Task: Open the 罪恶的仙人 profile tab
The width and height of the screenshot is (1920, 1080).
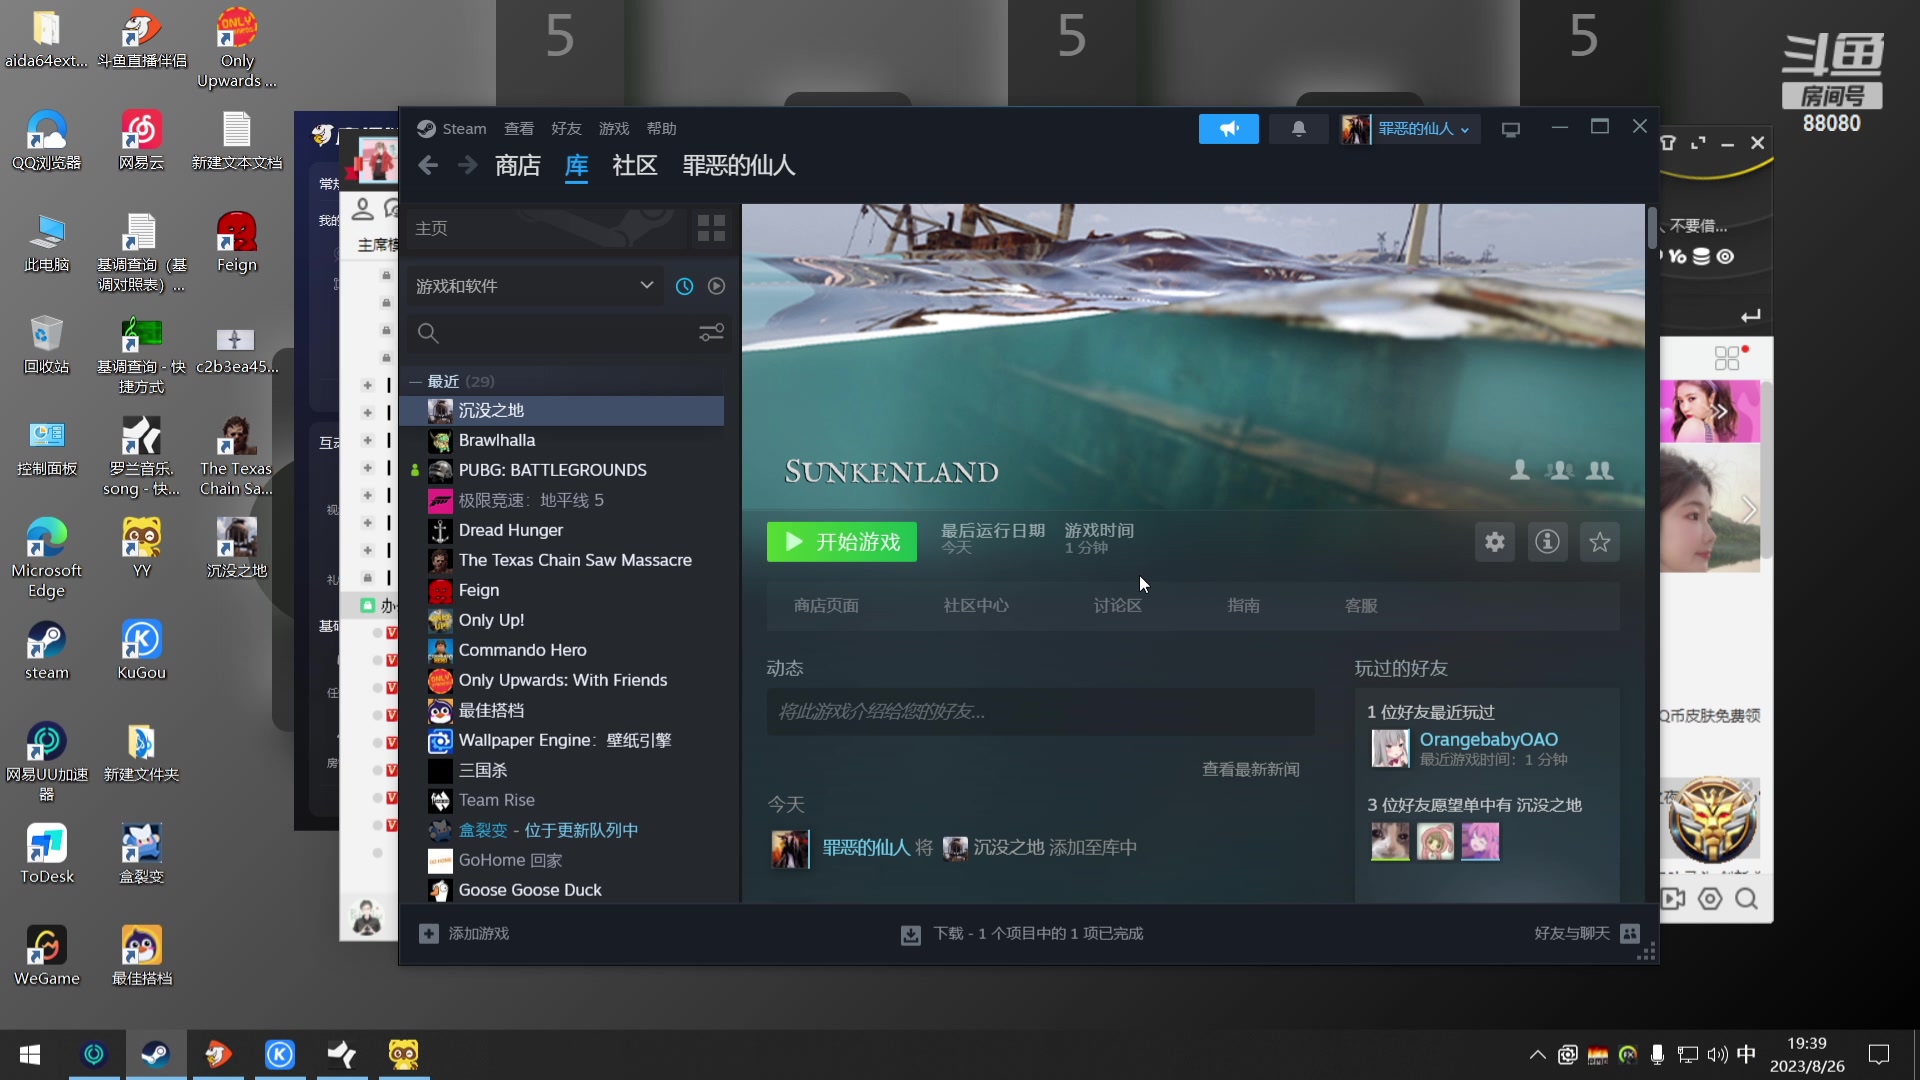Action: 738,166
